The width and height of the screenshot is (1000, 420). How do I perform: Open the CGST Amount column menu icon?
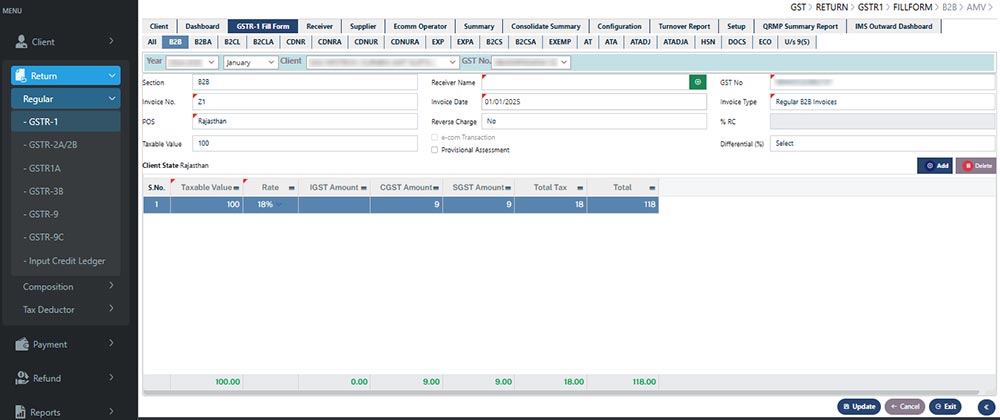[437, 187]
